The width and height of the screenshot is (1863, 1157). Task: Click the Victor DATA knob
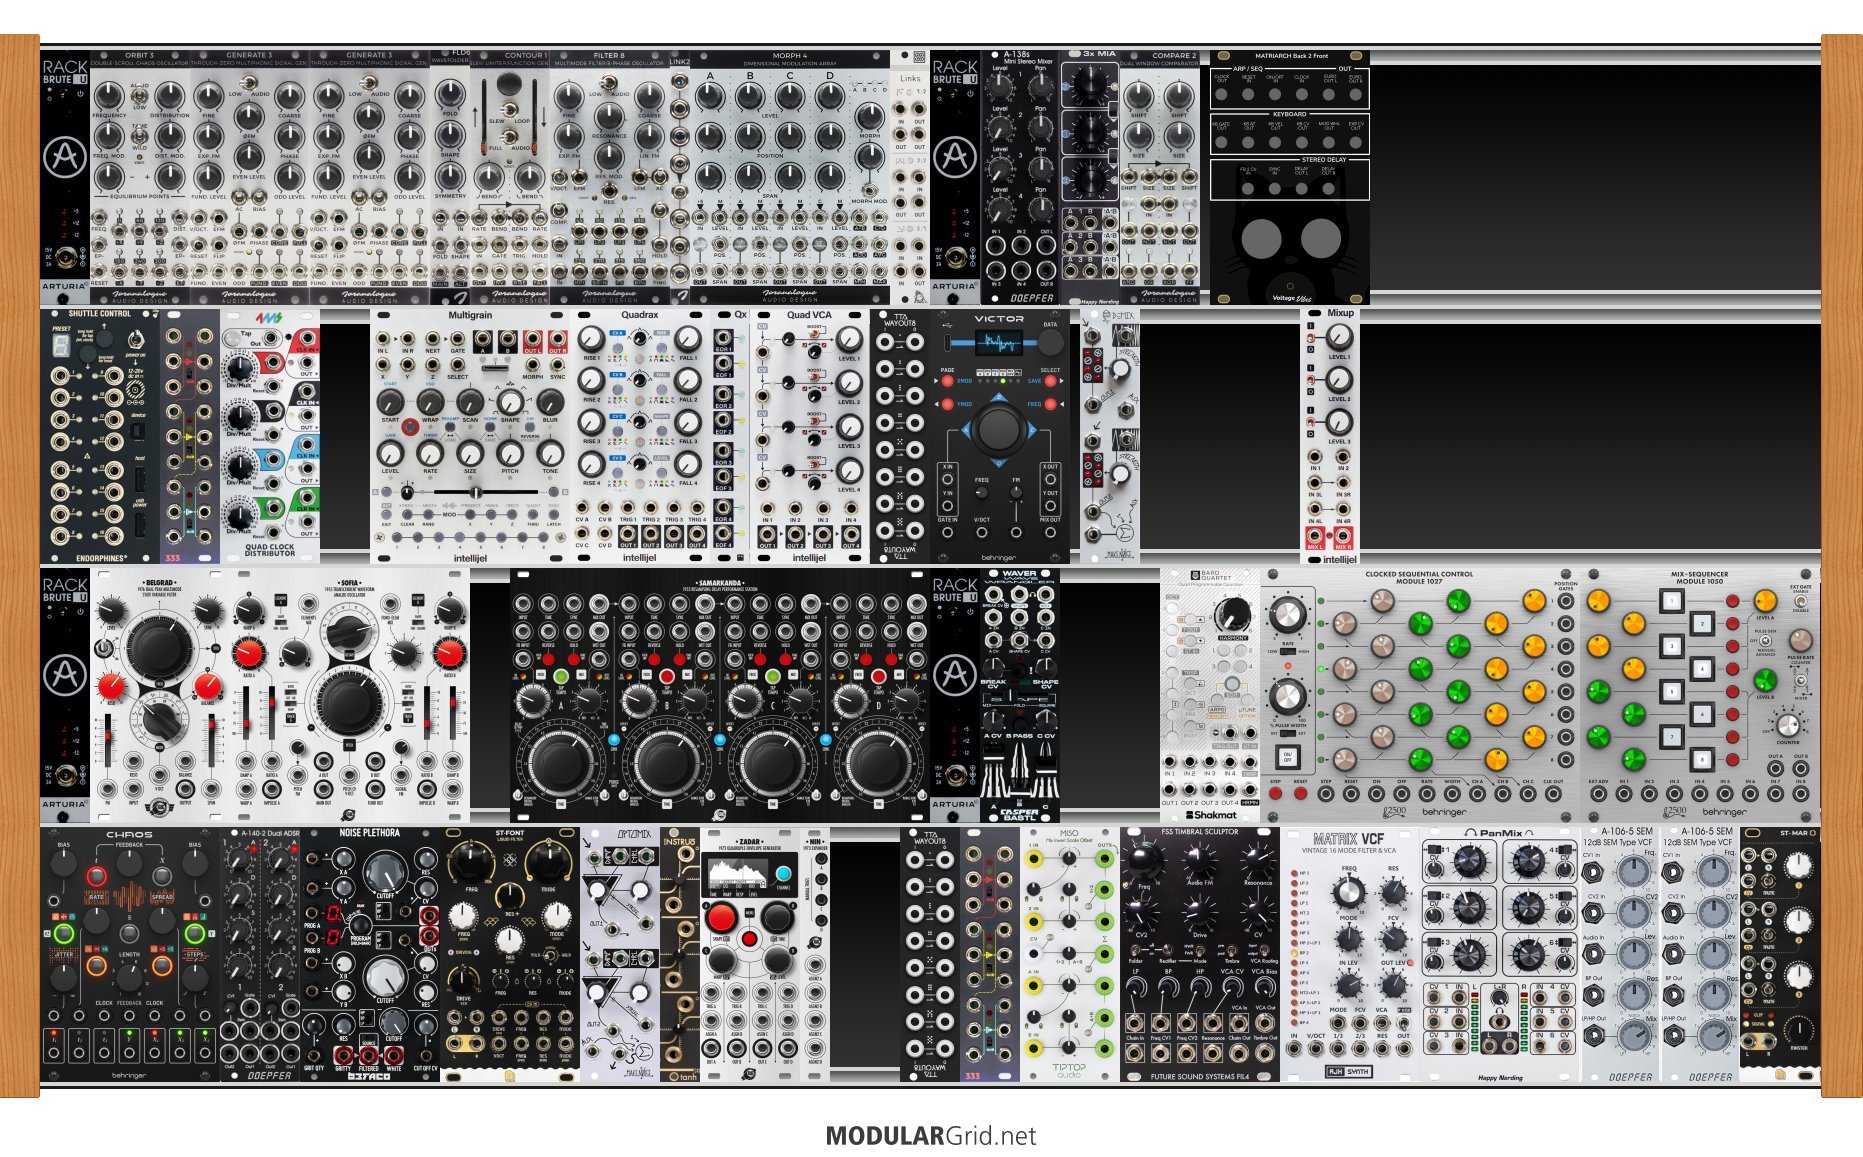click(1049, 342)
